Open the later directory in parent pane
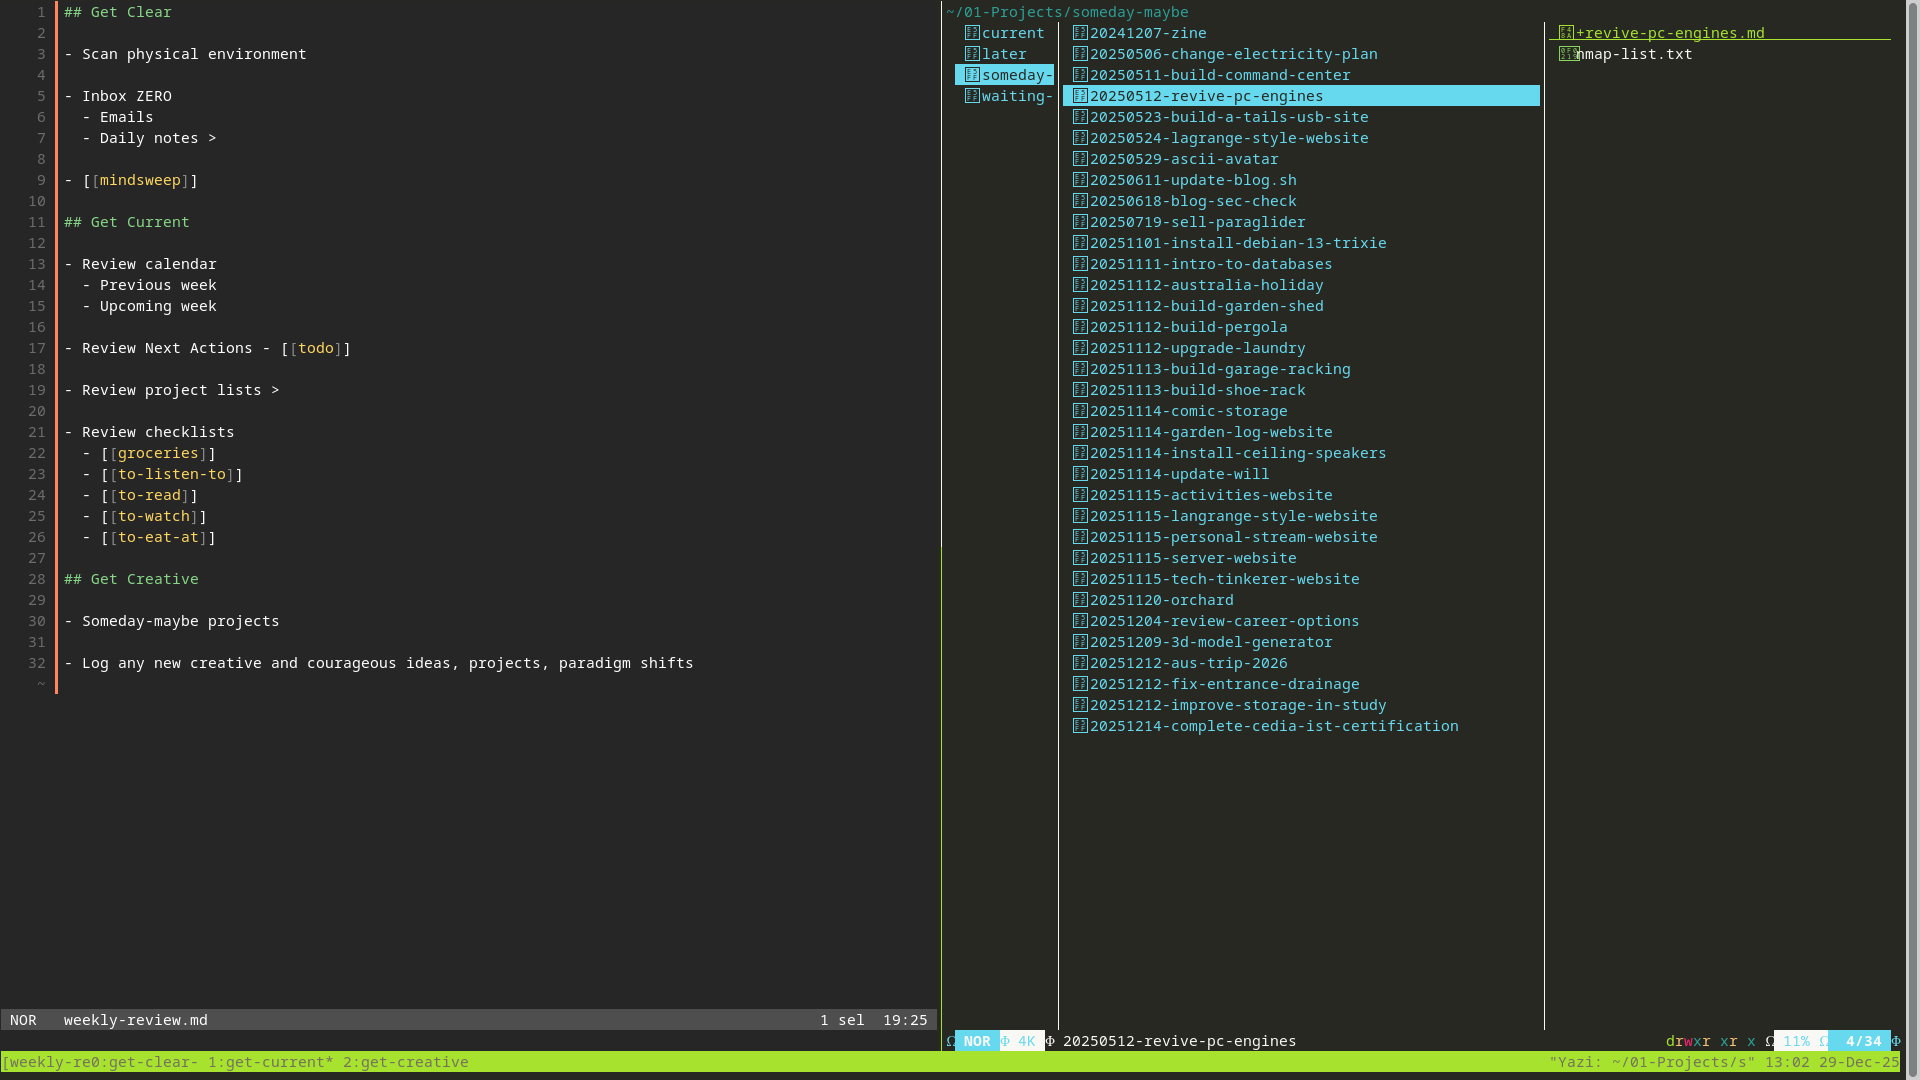The height and width of the screenshot is (1080, 1920). tap(1003, 54)
